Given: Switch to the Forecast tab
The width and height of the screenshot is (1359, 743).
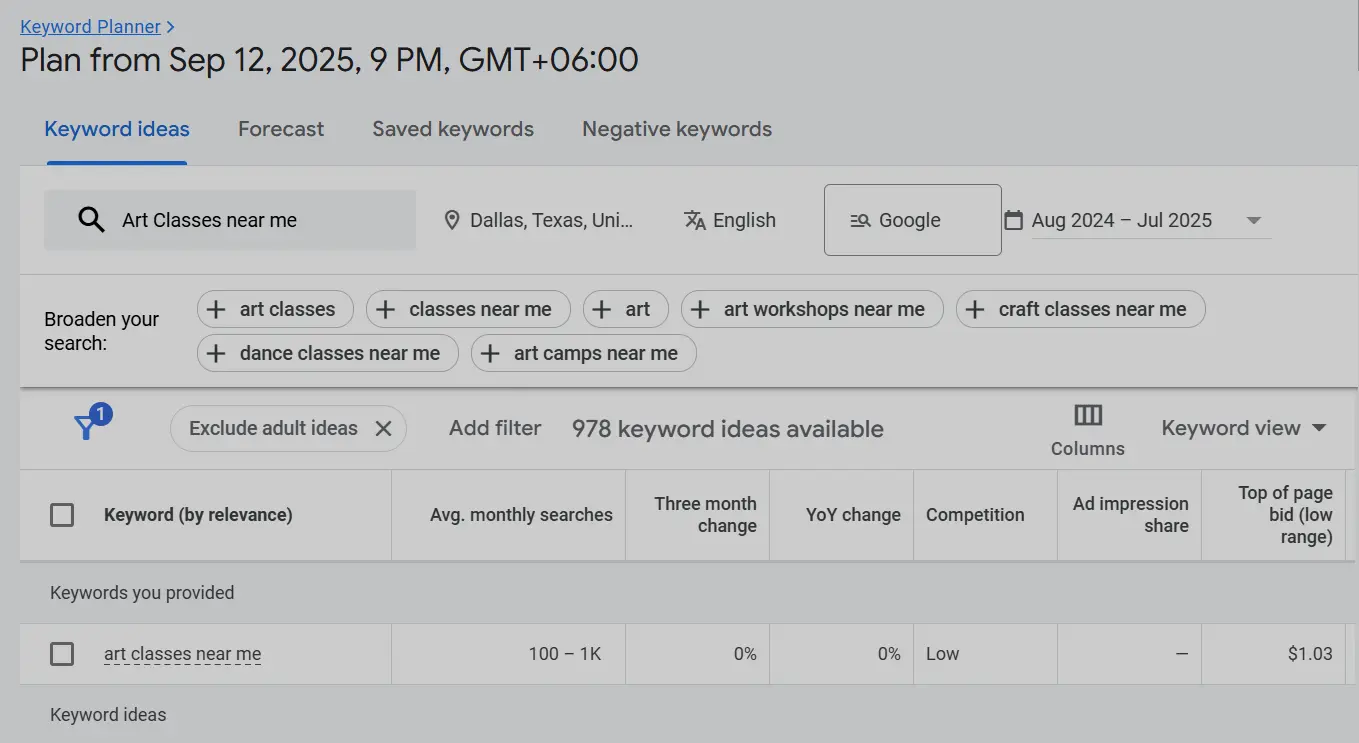Looking at the screenshot, I should 280,129.
